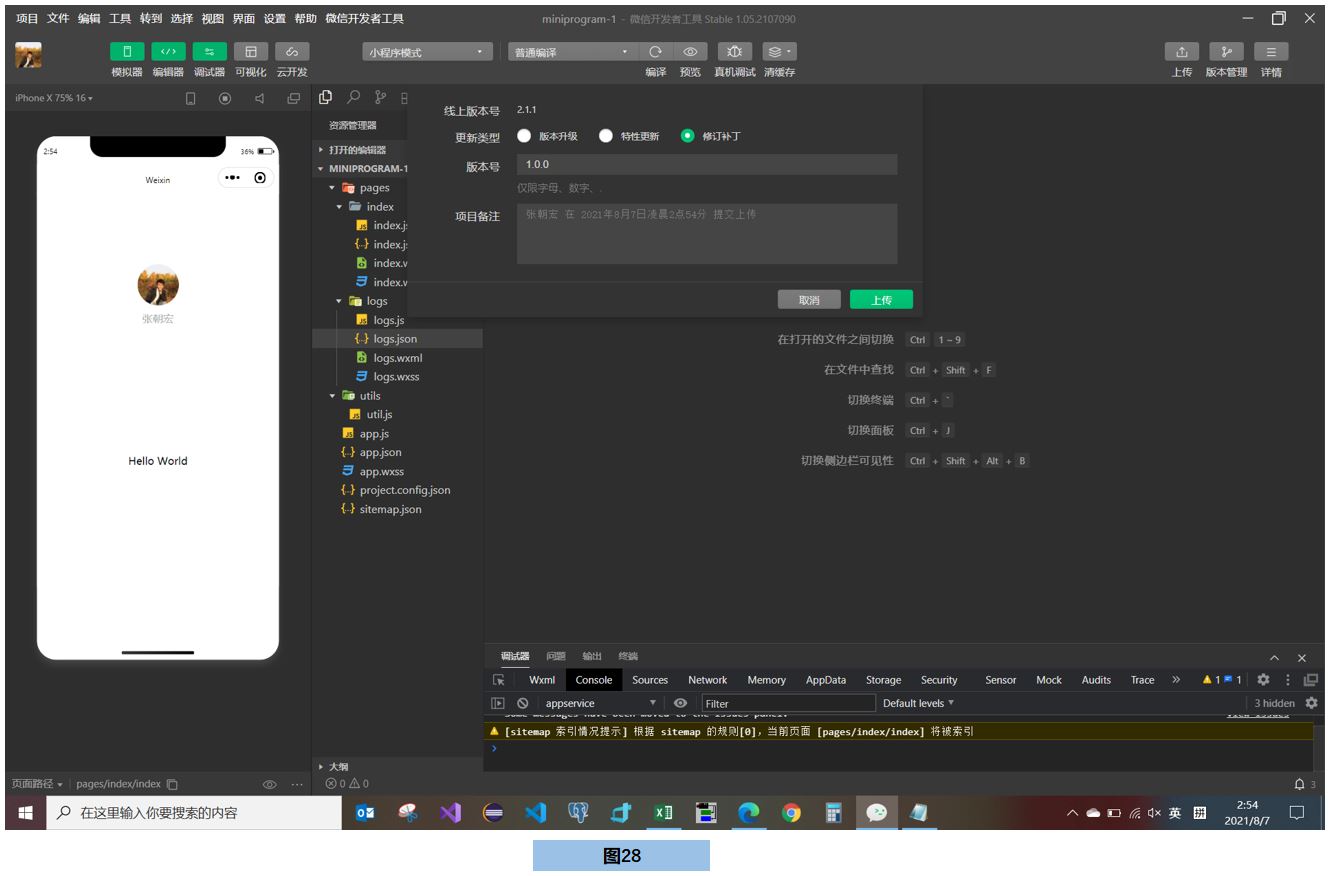The width and height of the screenshot is (1331, 876).
Task: Click the Windows Start button
Action: coord(25,813)
